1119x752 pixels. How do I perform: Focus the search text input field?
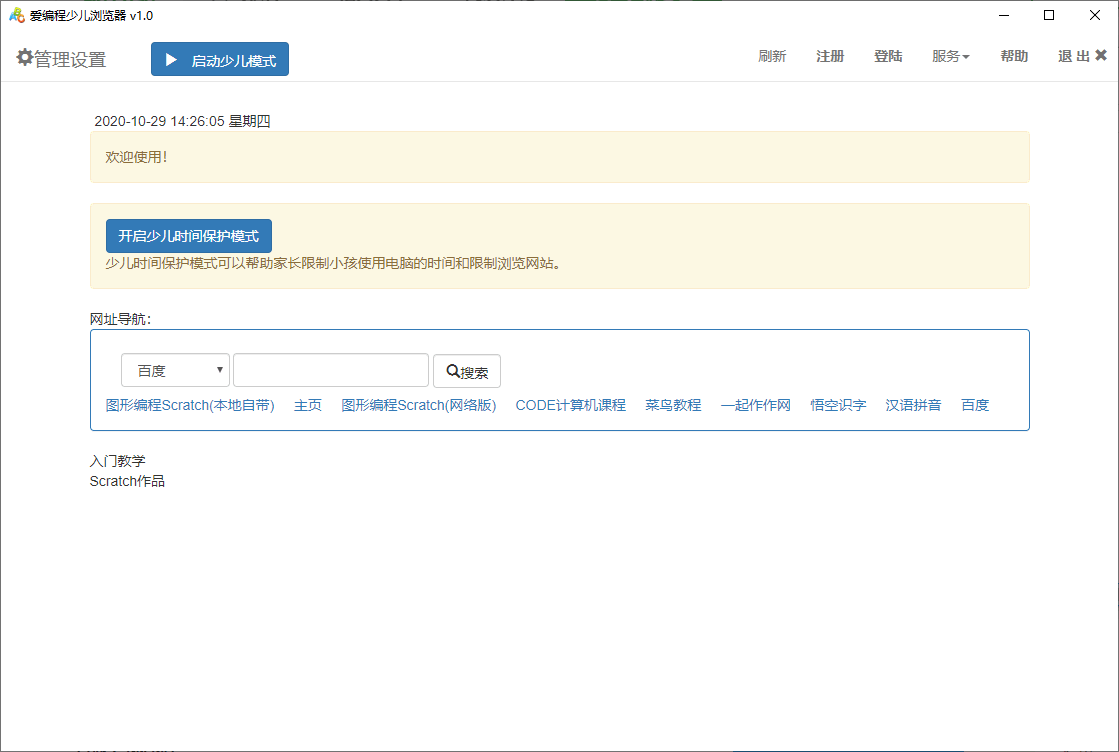[331, 370]
